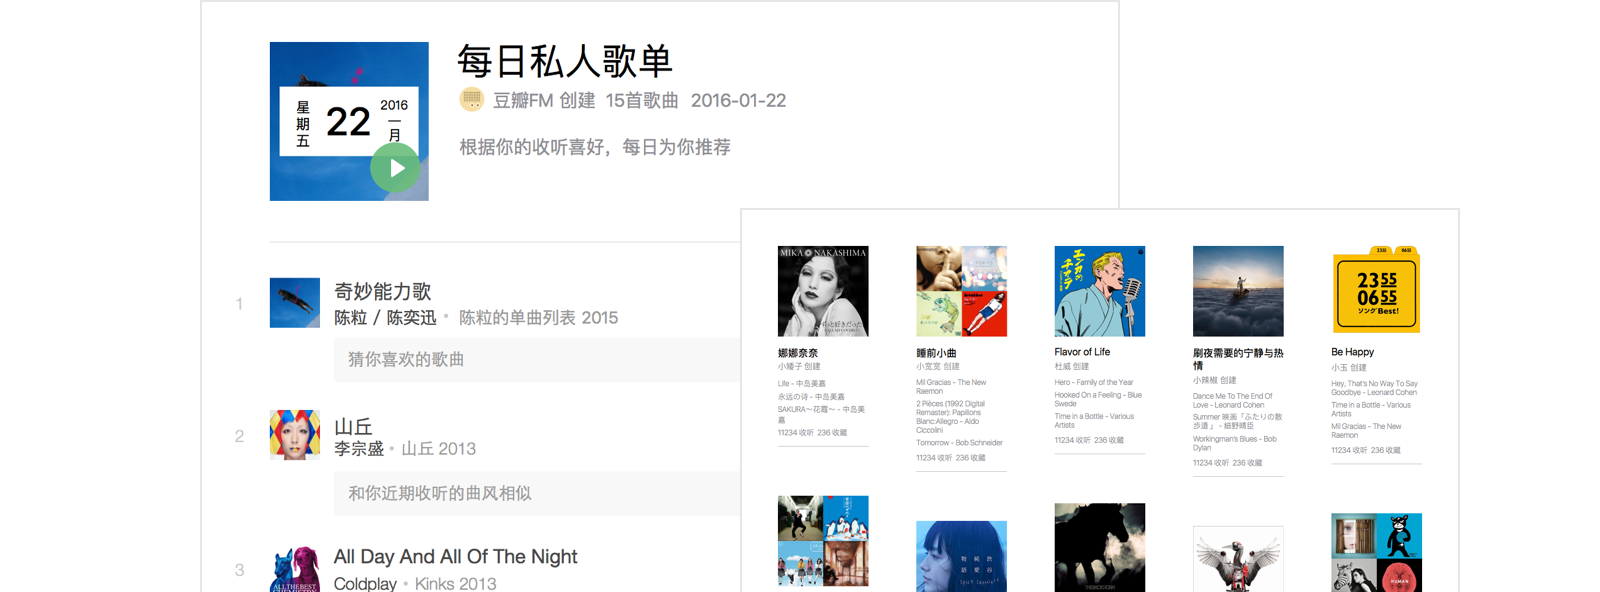Click the 山丘 song title

[x=353, y=426]
